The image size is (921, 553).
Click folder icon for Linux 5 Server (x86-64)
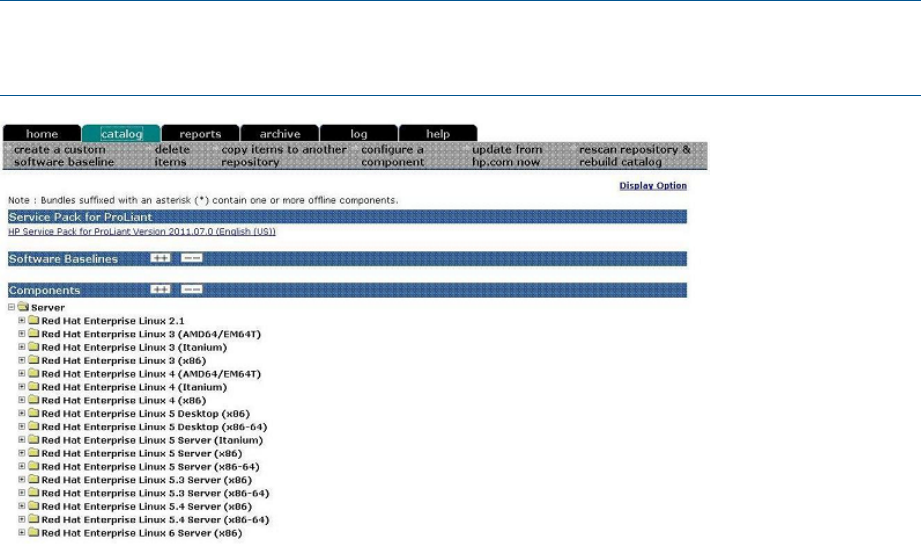click(33, 466)
